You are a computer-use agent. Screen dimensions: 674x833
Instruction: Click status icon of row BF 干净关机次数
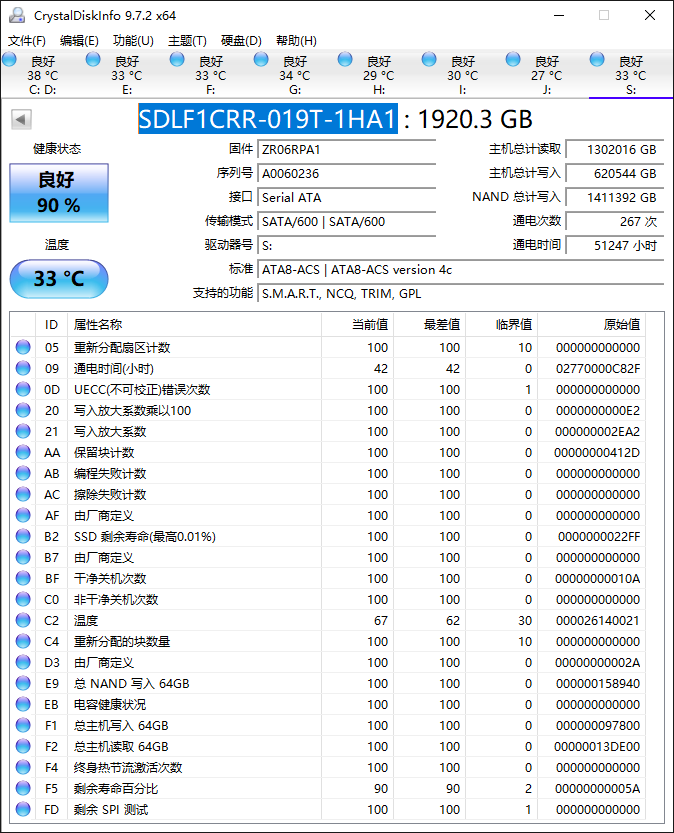coord(23,579)
